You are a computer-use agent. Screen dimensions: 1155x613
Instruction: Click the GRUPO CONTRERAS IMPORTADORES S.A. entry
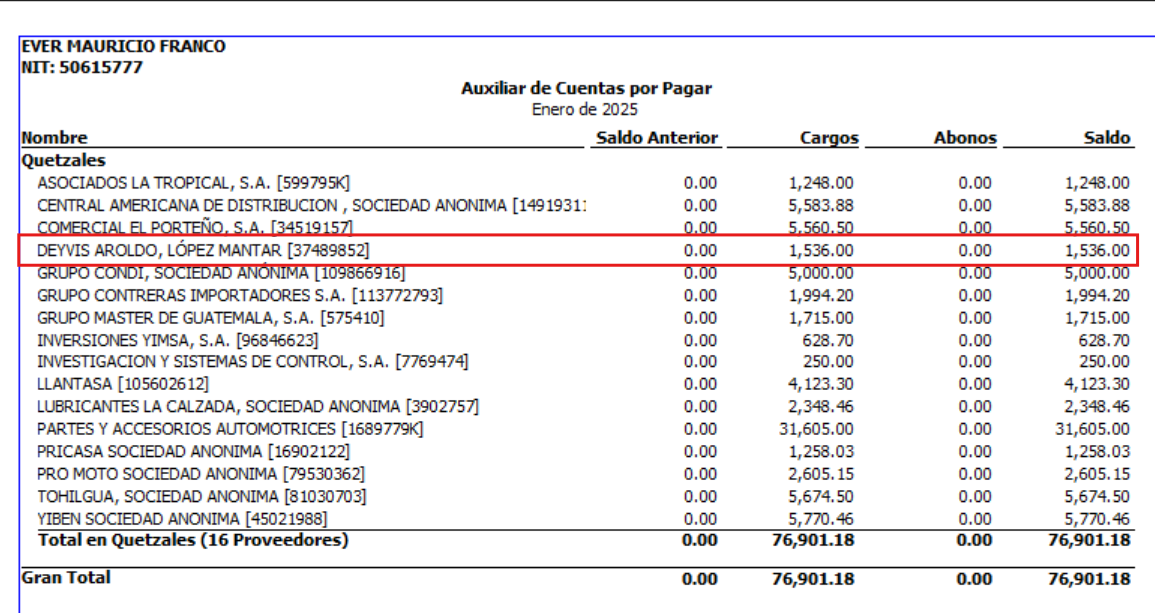[240, 296]
